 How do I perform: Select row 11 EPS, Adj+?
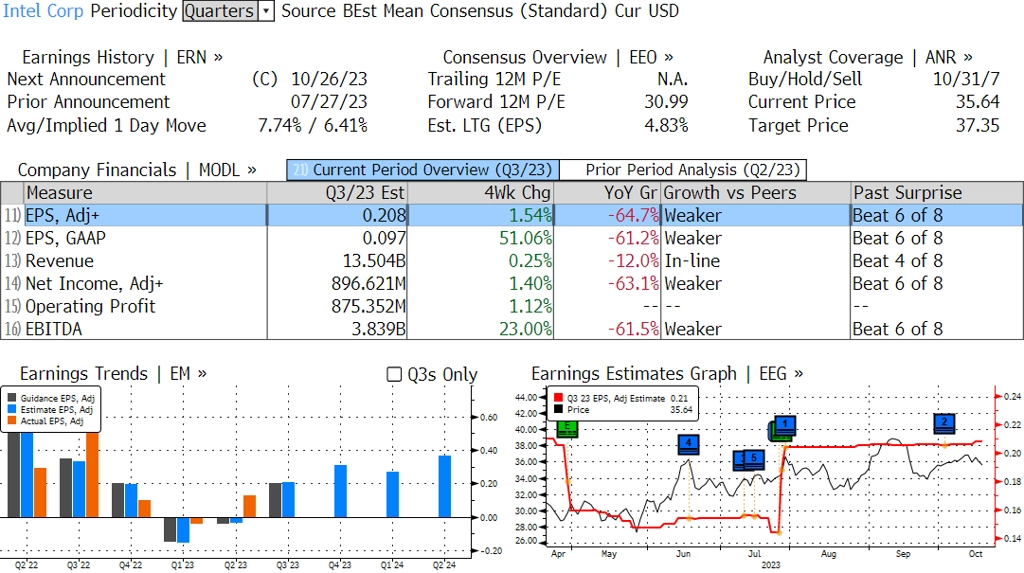512,216
